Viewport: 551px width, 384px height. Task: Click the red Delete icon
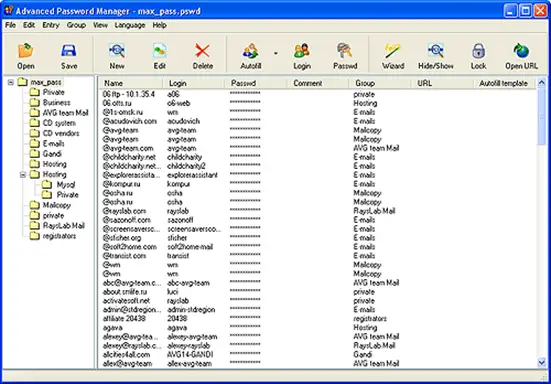click(202, 51)
